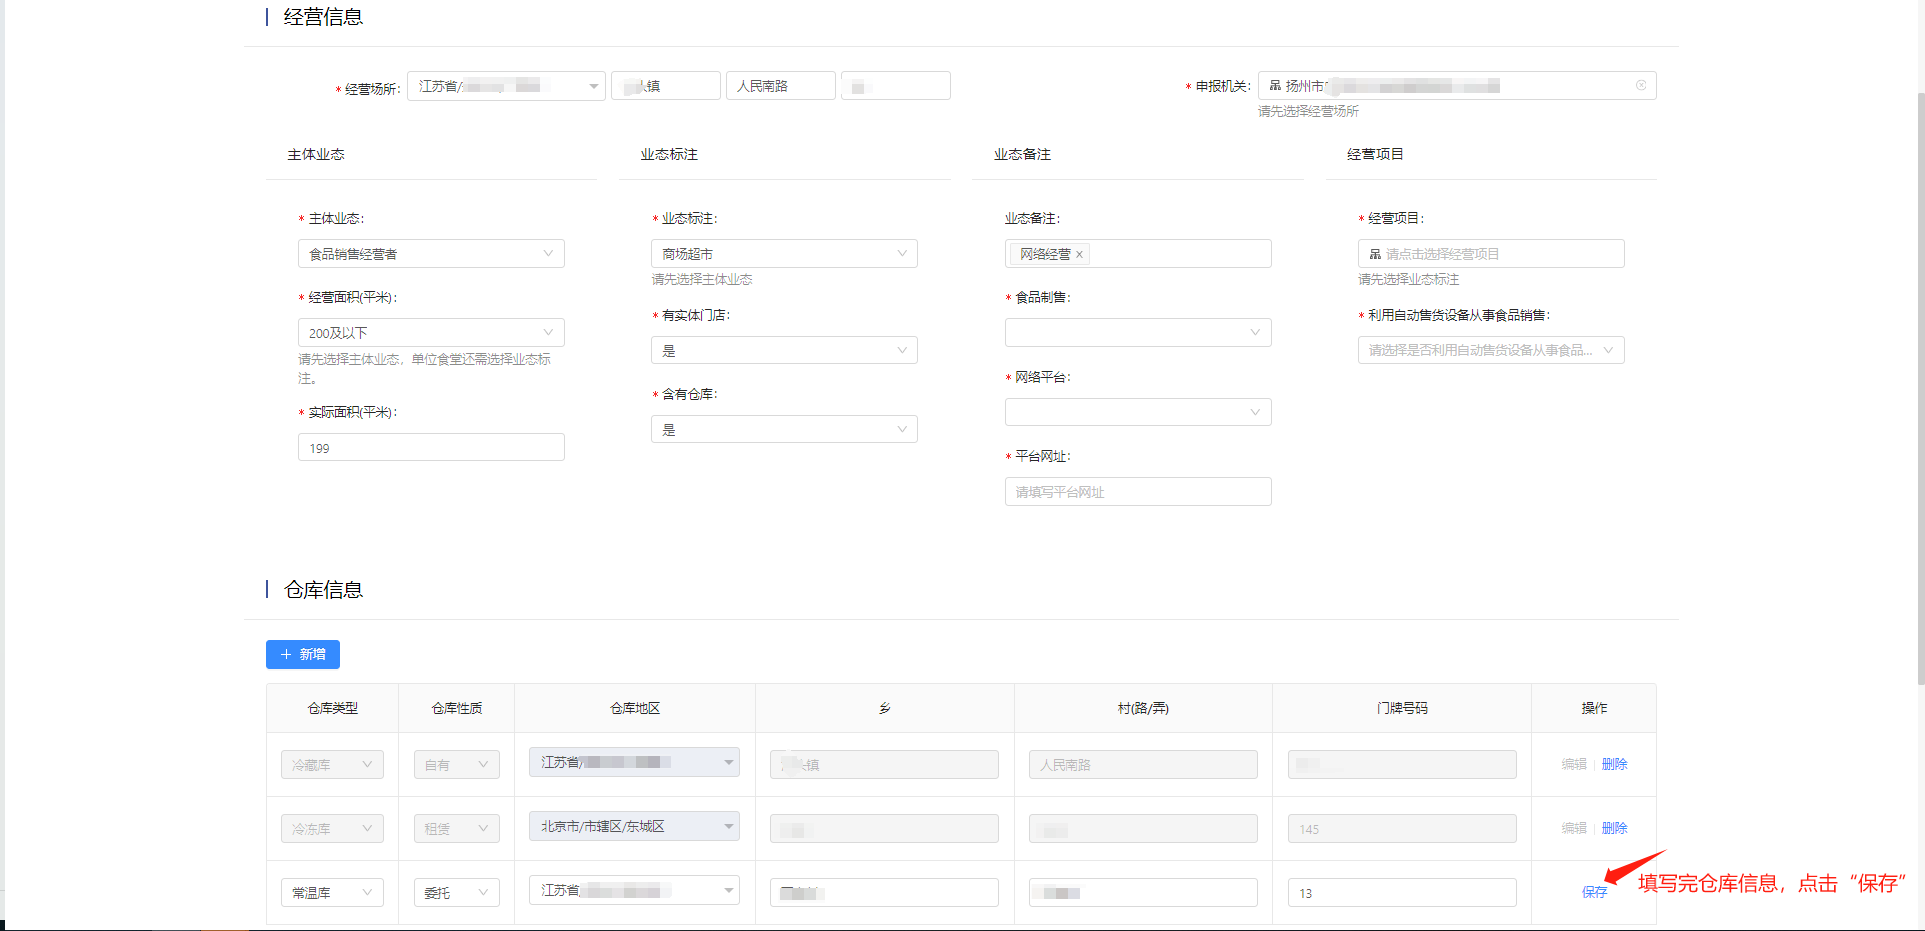Expand the 网络平台 dropdown

pyautogui.click(x=1138, y=412)
